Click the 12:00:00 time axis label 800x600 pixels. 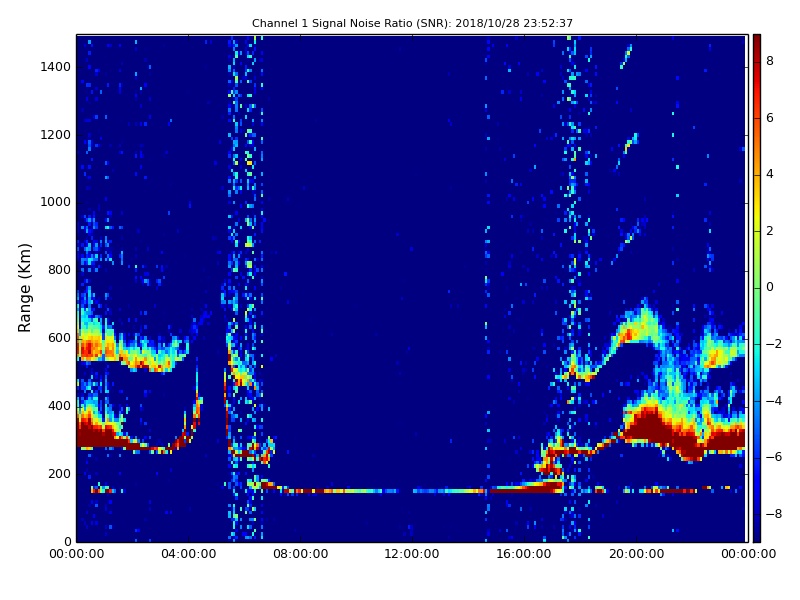[x=412, y=554]
